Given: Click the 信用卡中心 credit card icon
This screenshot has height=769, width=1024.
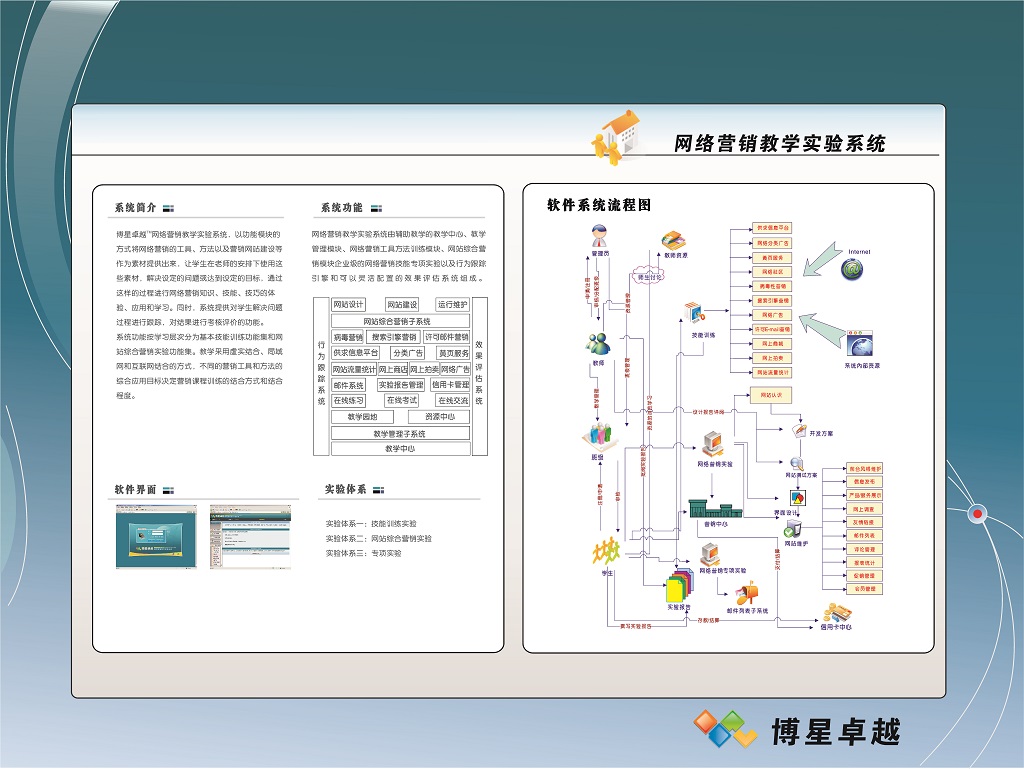Looking at the screenshot, I should point(836,612).
